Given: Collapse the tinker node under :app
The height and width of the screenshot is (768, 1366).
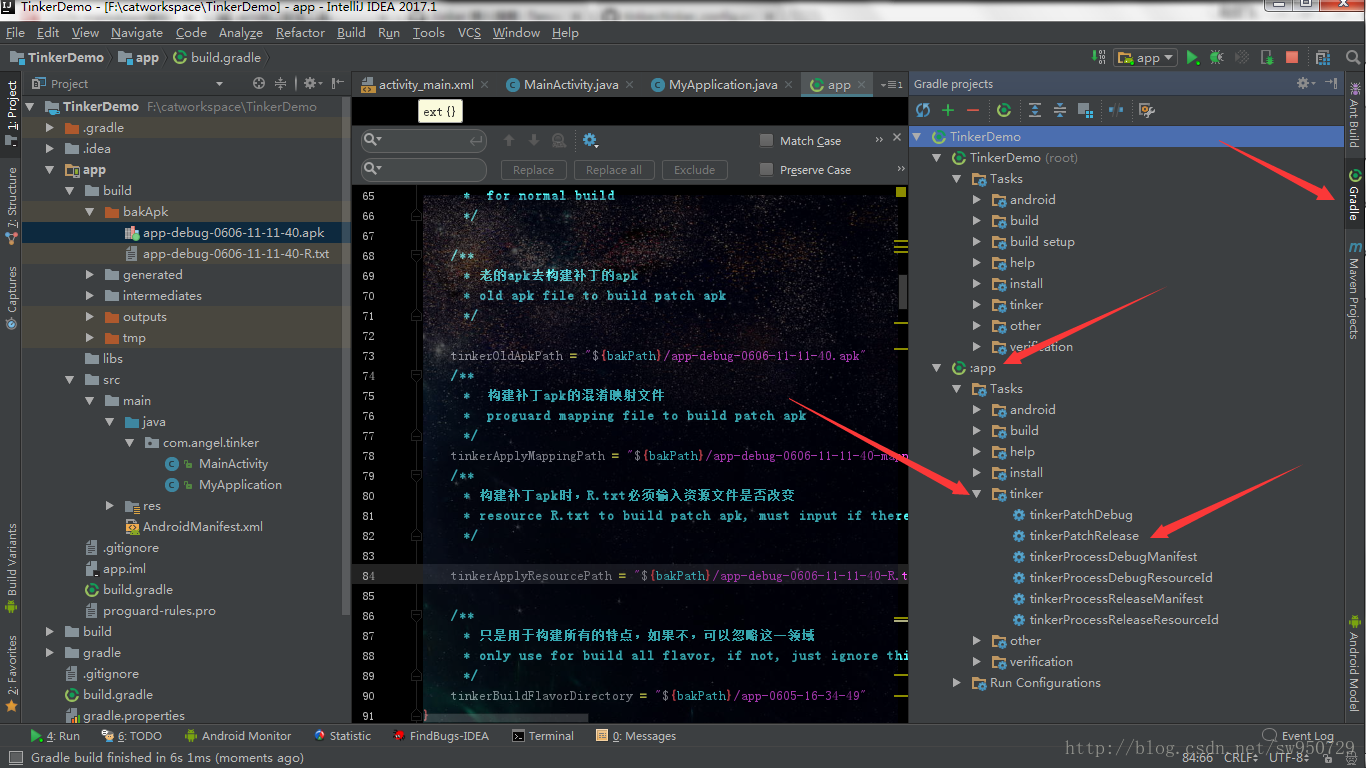Looking at the screenshot, I should pos(977,494).
